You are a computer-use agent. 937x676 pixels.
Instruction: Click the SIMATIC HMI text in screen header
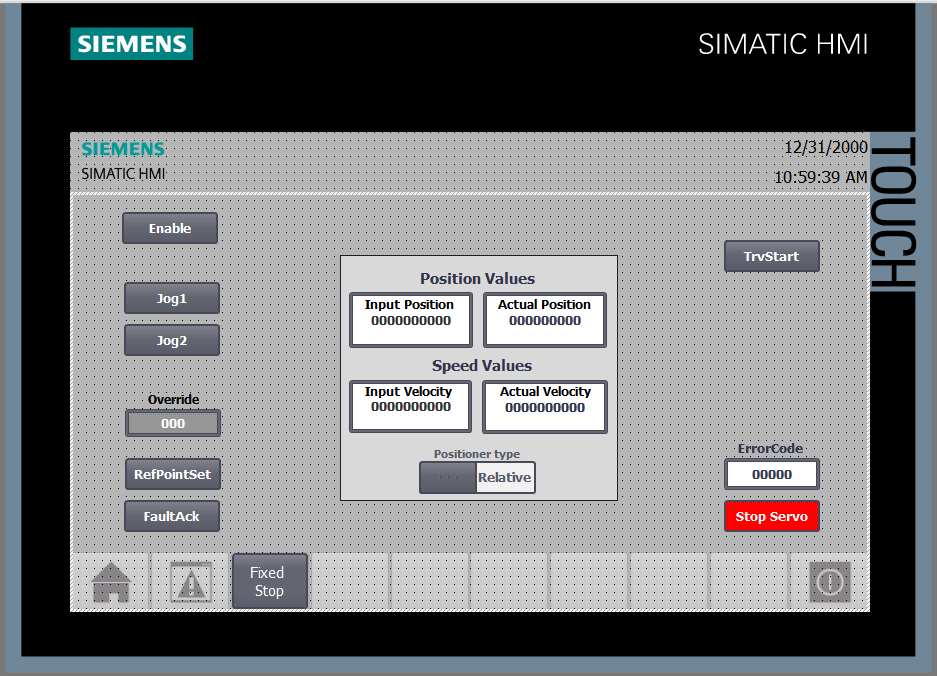(x=123, y=174)
